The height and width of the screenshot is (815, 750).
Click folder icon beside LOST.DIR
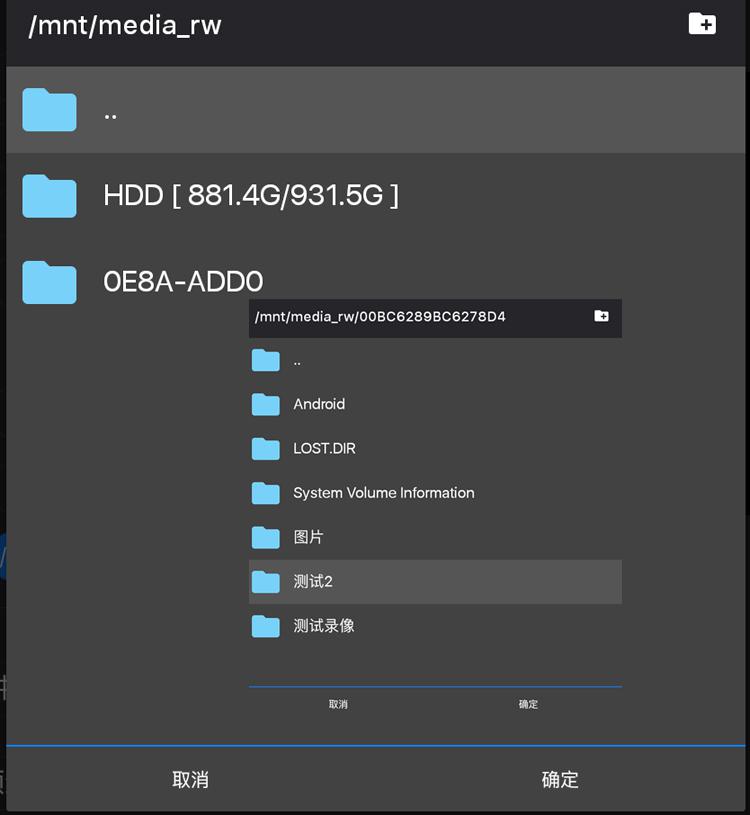point(266,449)
